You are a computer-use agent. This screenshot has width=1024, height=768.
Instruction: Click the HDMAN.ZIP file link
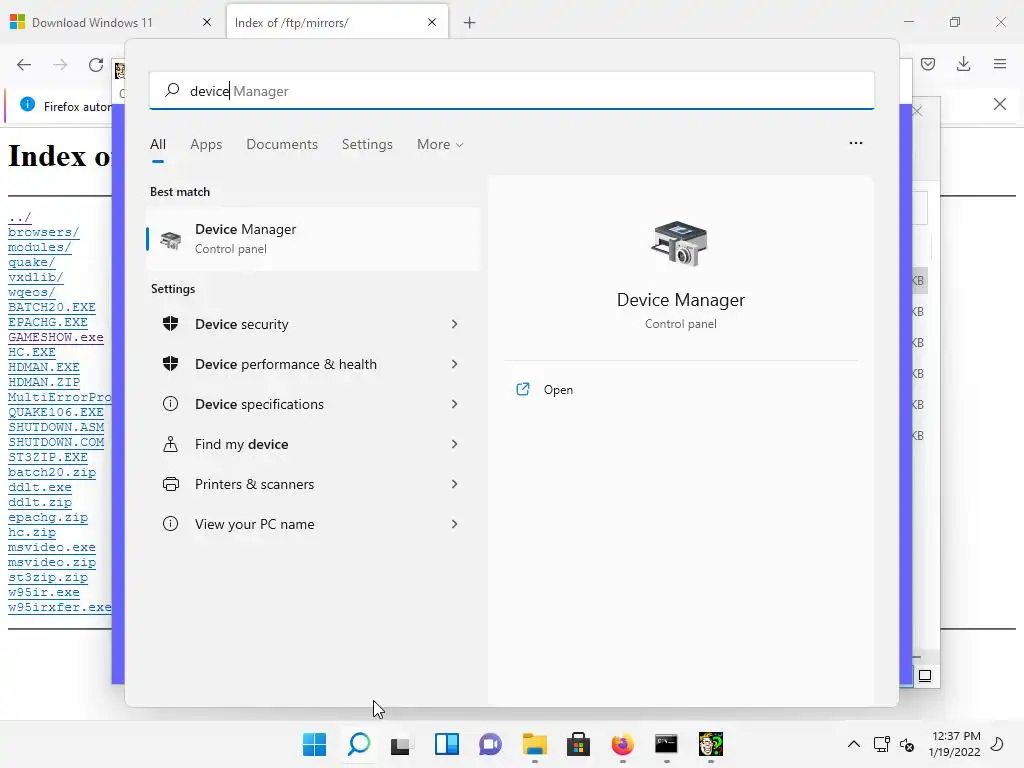coord(44,382)
